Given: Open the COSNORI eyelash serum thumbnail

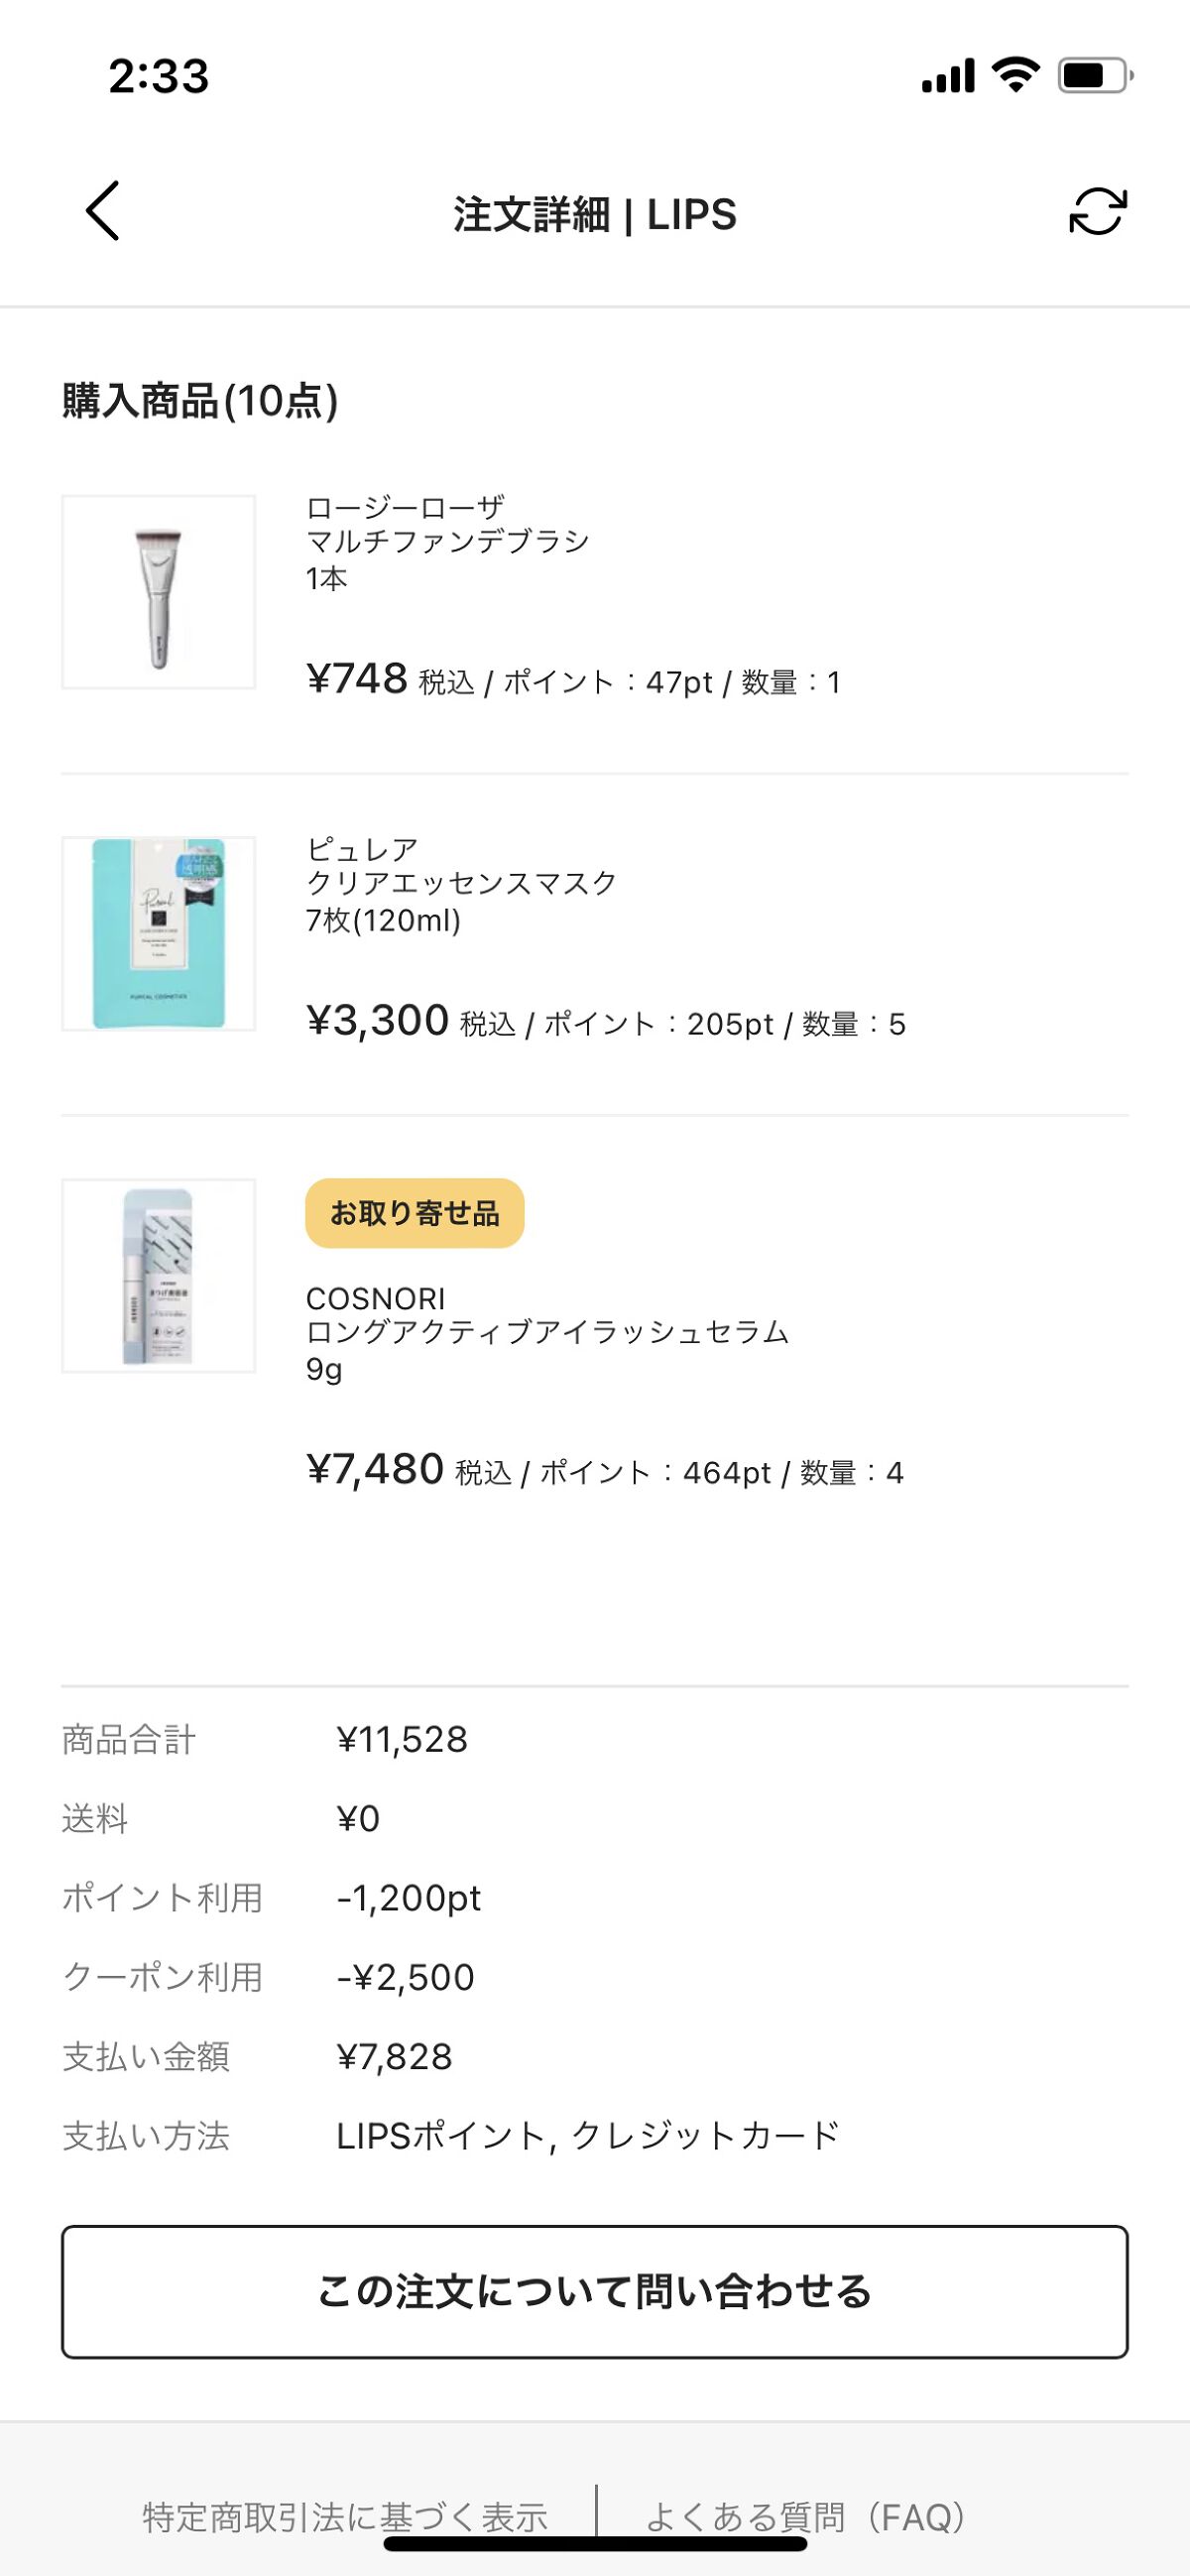Looking at the screenshot, I should click(x=159, y=1276).
